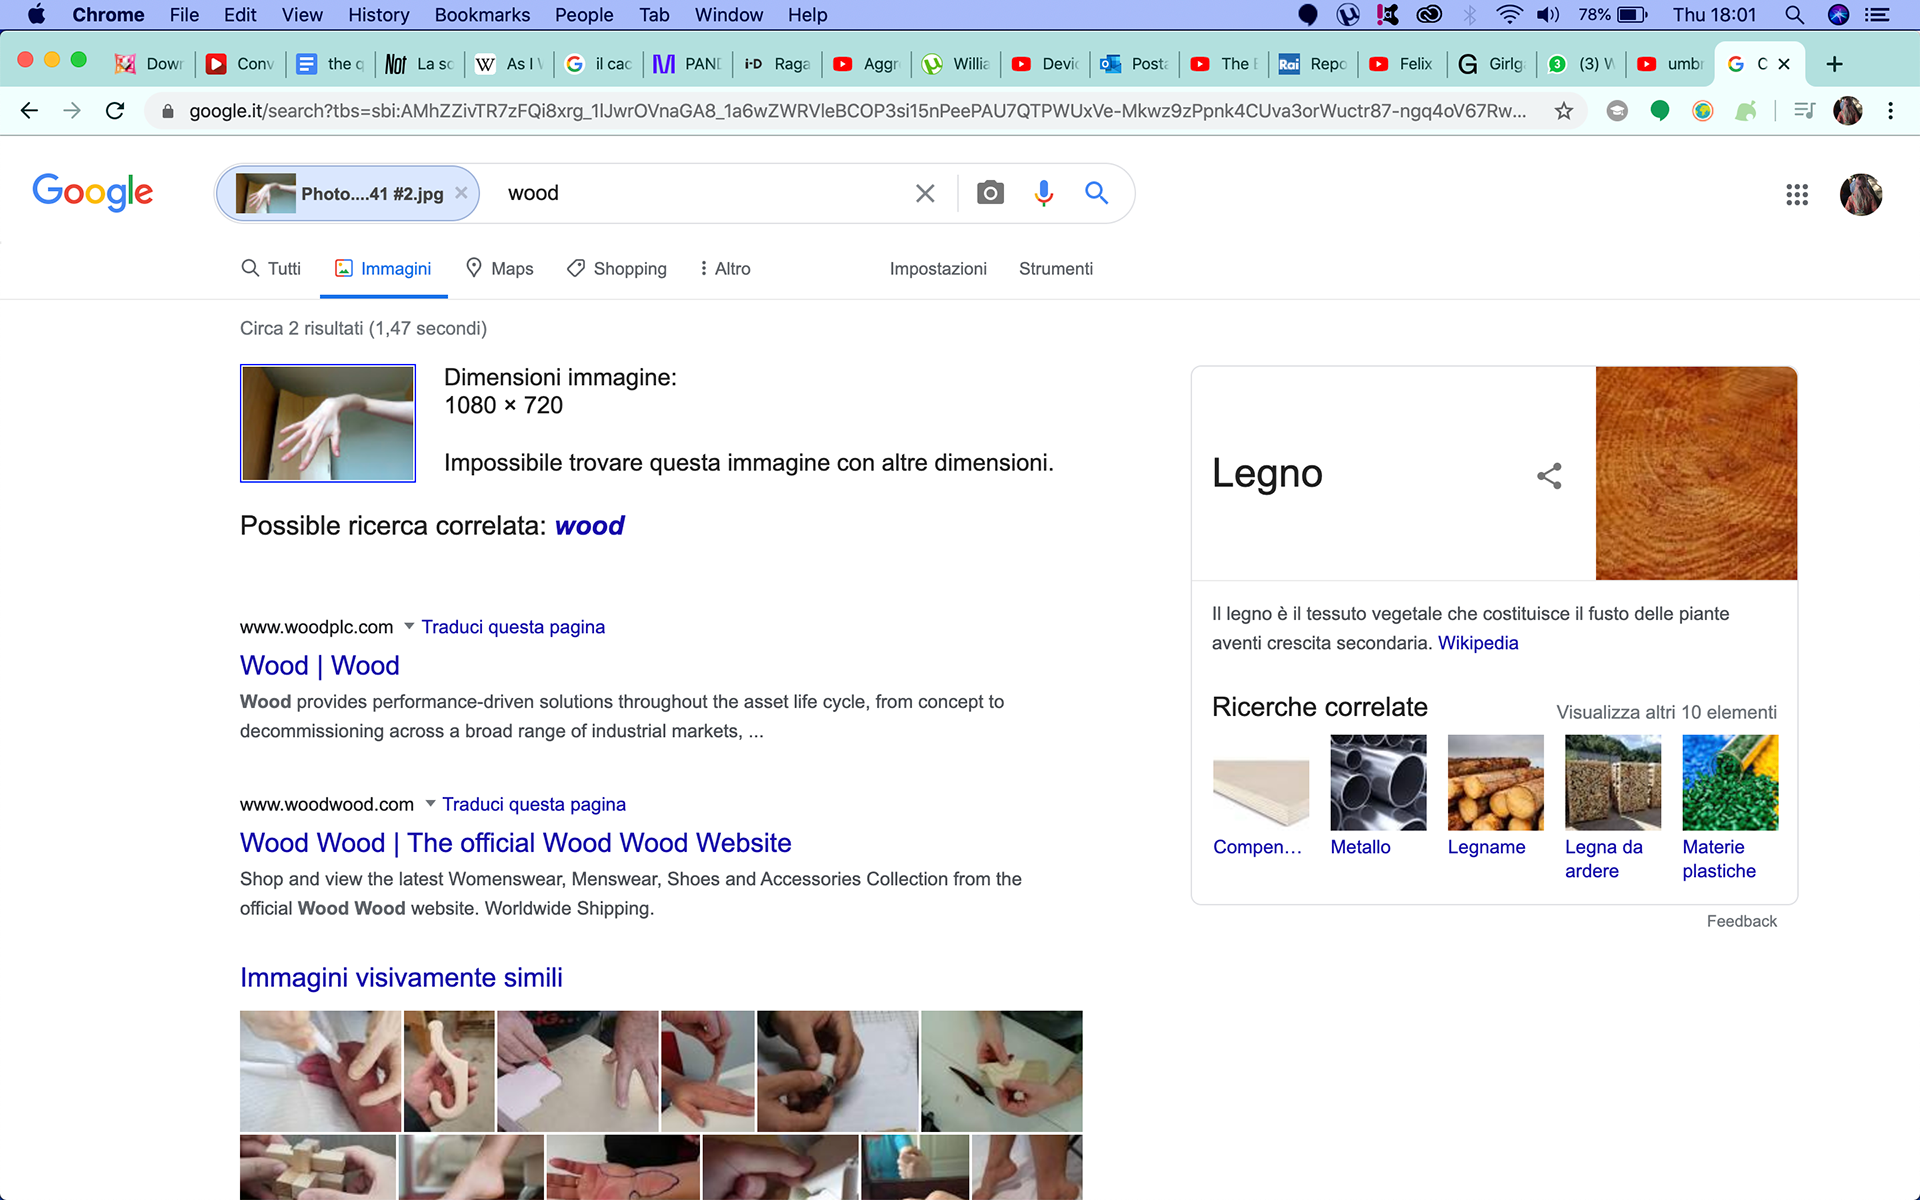This screenshot has height=1200, width=1920.
Task: Open the Chrome History menu
Action: [x=378, y=15]
